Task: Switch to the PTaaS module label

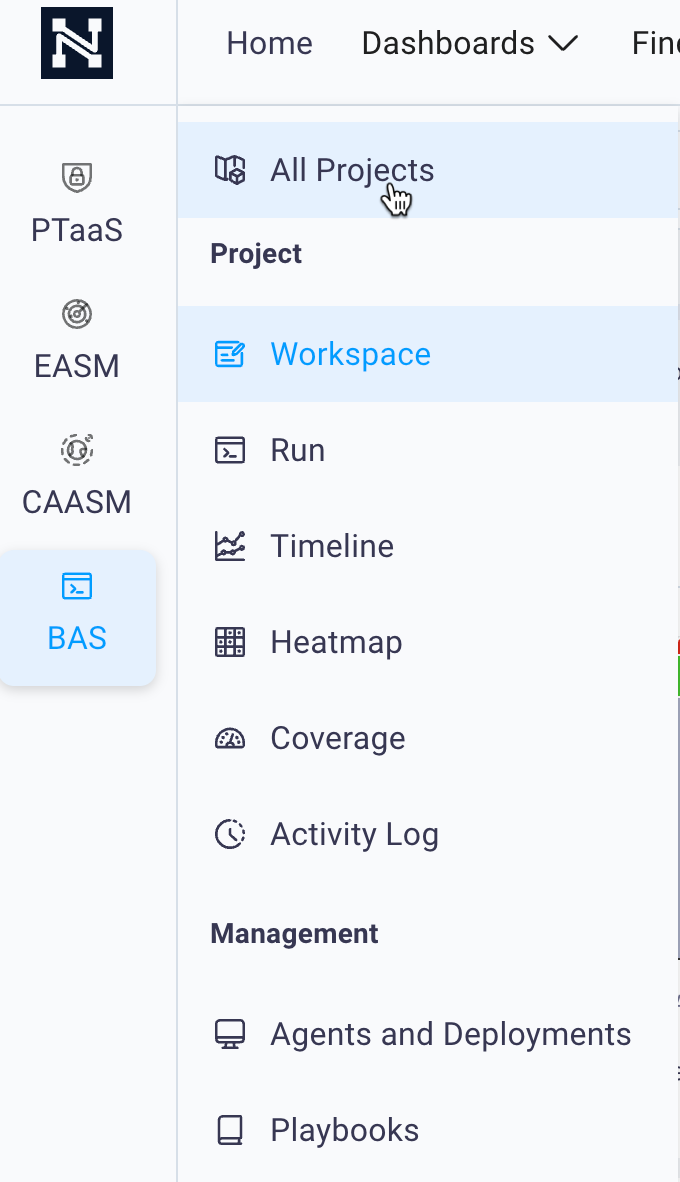Action: click(77, 230)
